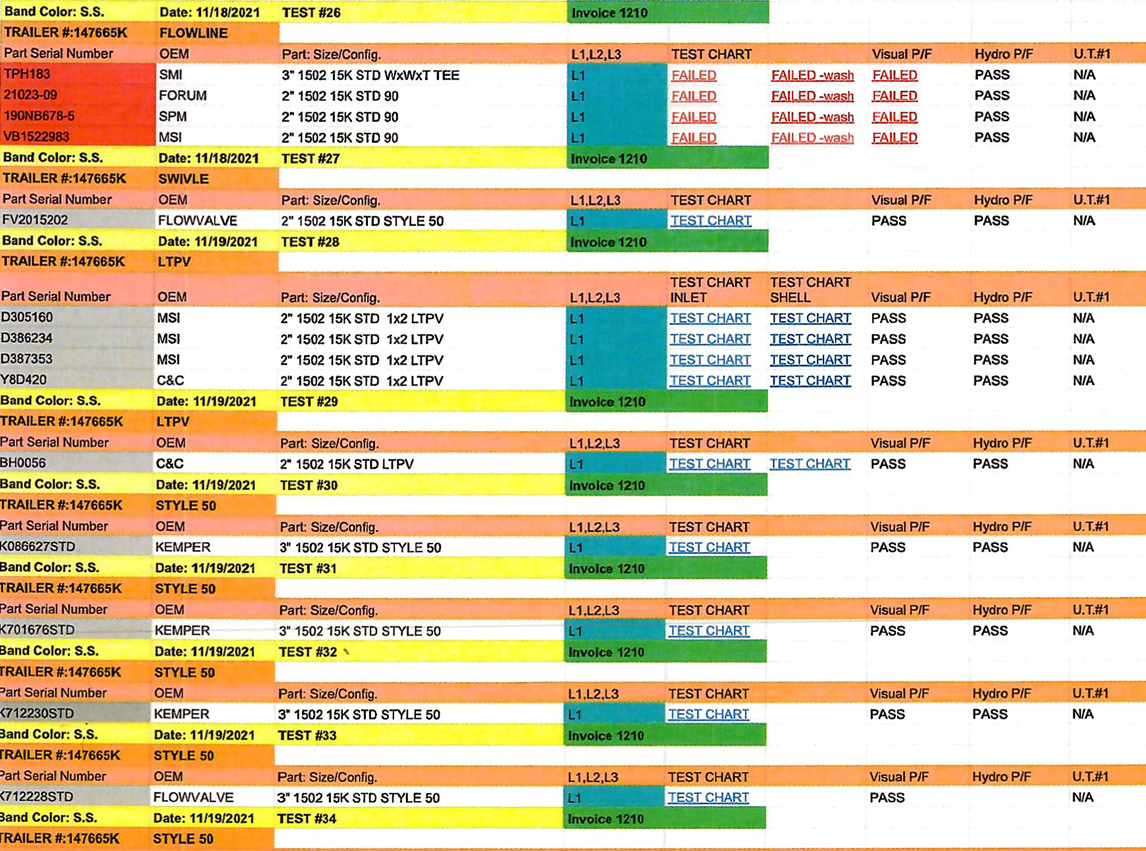The width and height of the screenshot is (1146, 851).
Task: Select the C&C OEM cell in the BH0056 row
Action: pos(170,464)
